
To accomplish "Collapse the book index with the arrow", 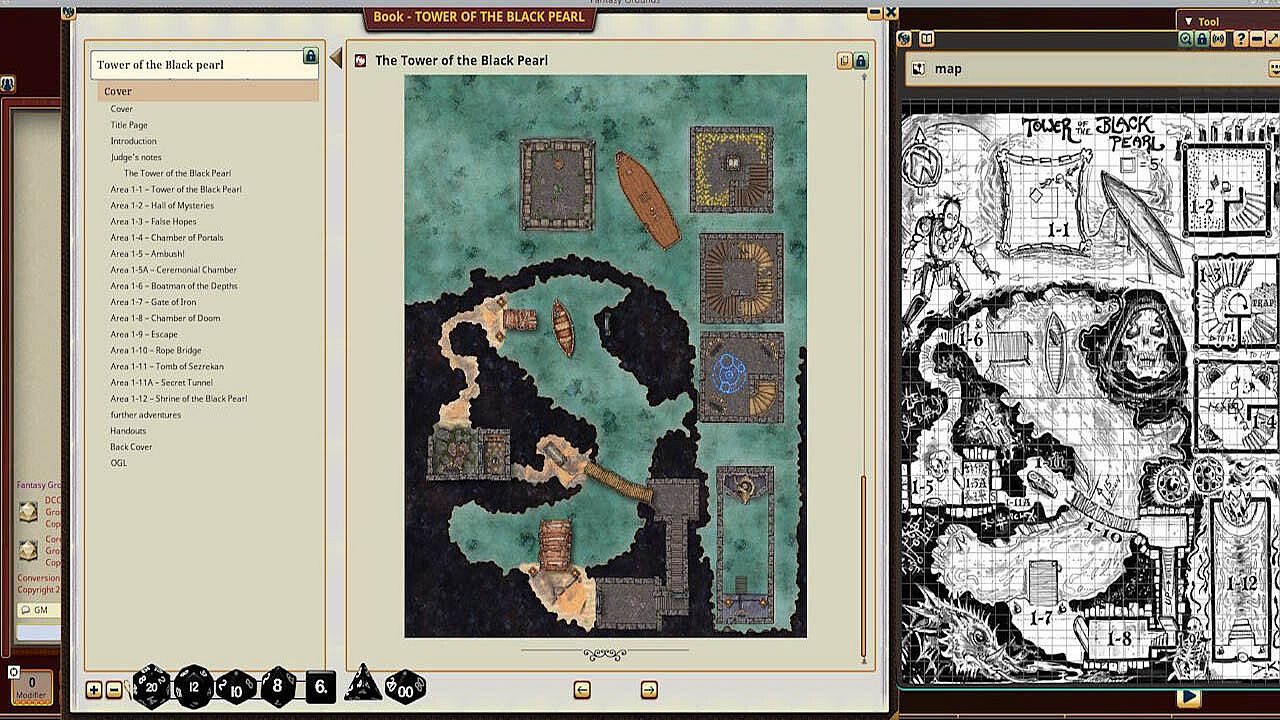I will pyautogui.click(x=336, y=58).
